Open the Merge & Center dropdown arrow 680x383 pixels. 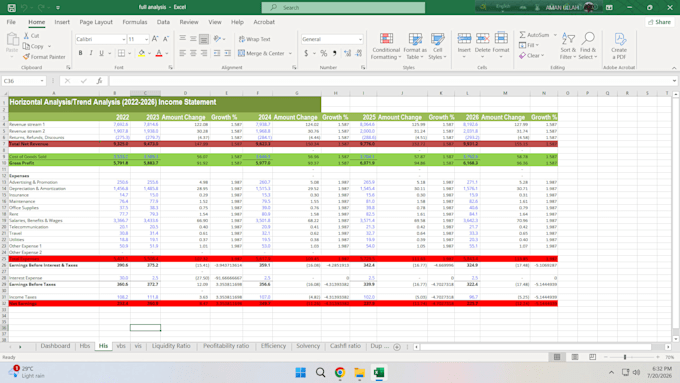tap(290, 53)
